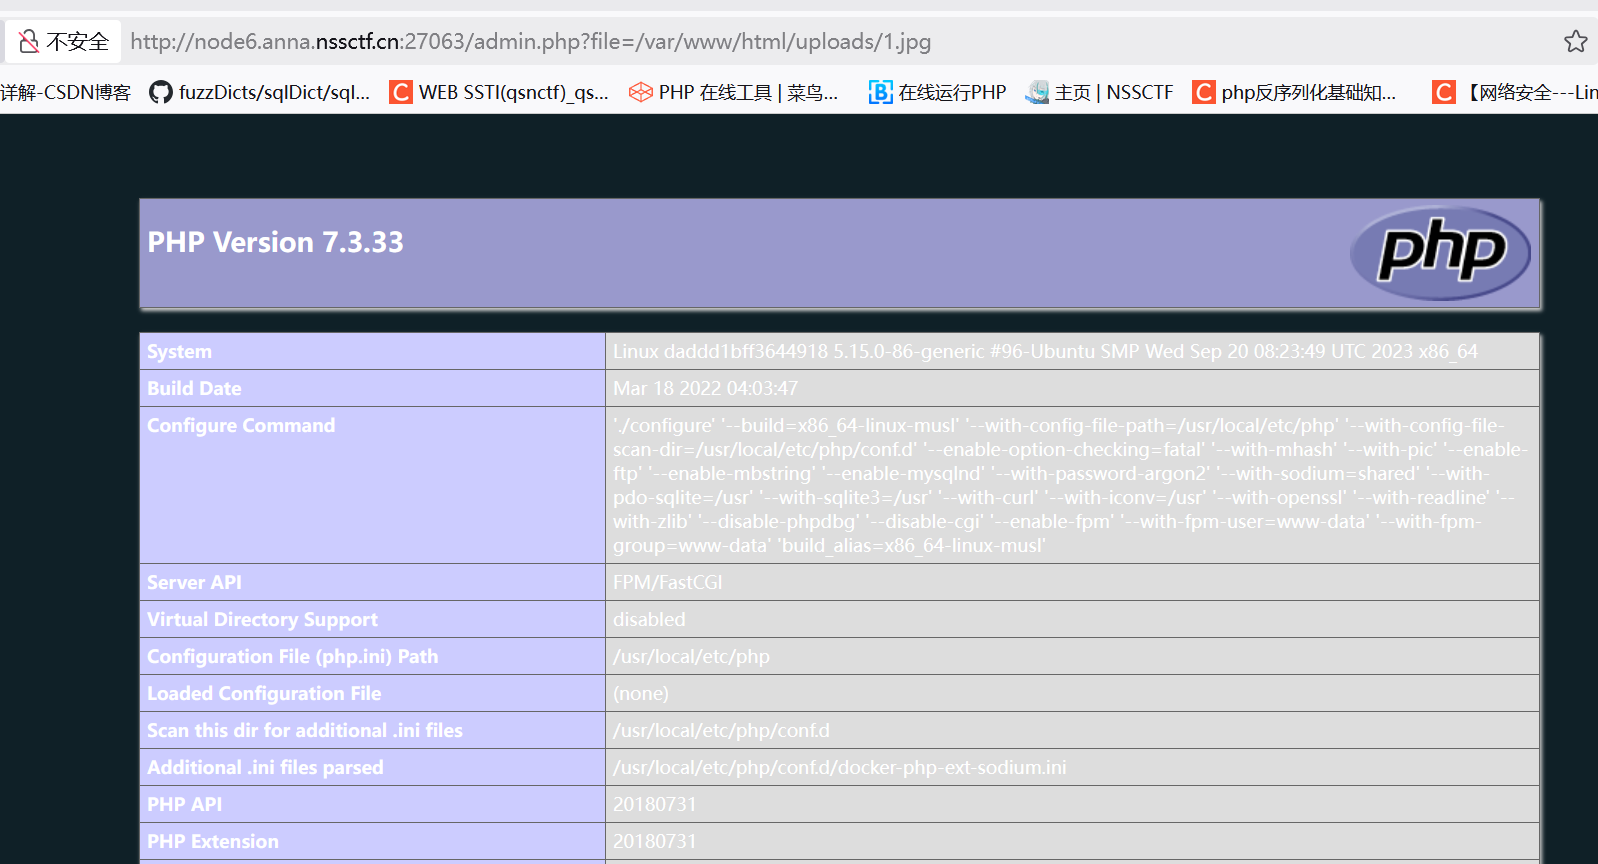Click the PHP Version 7.3.33 heading
Screen dimensions: 1598x864
[x=275, y=242]
